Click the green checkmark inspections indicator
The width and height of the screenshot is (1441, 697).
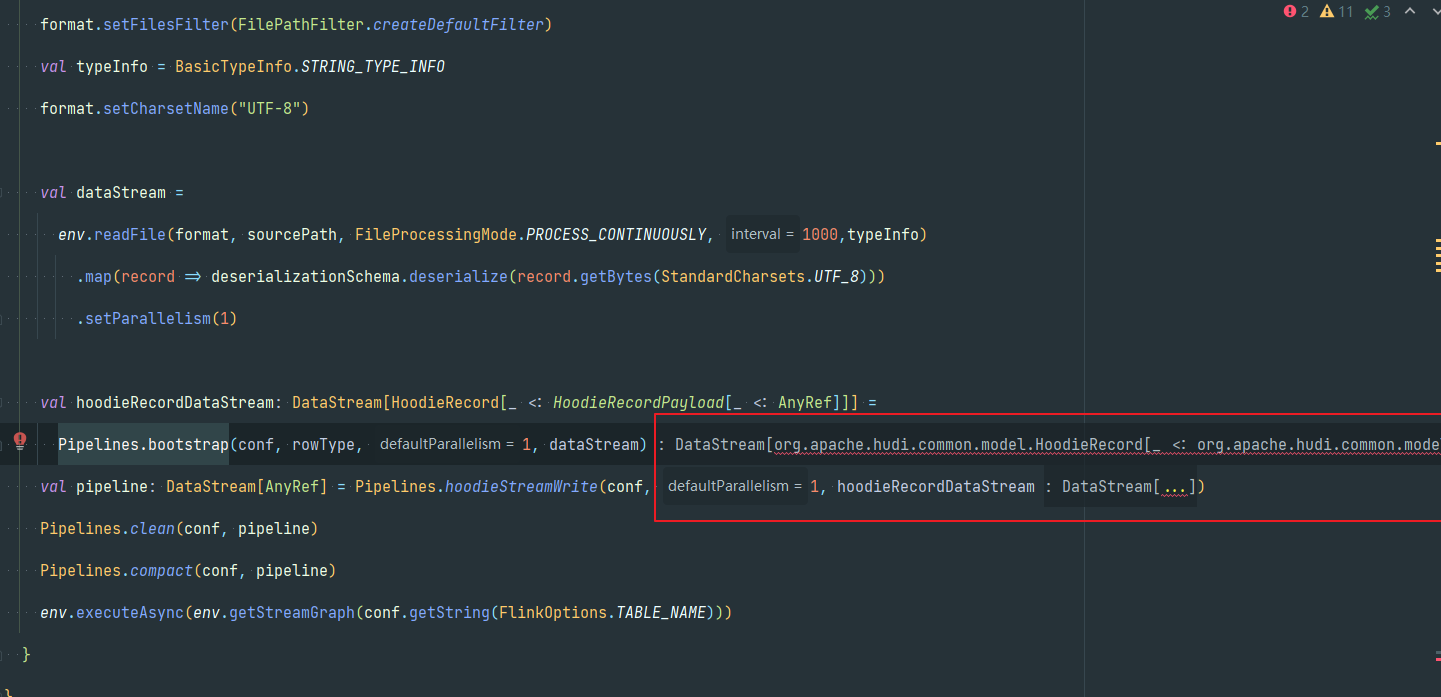click(x=1373, y=12)
